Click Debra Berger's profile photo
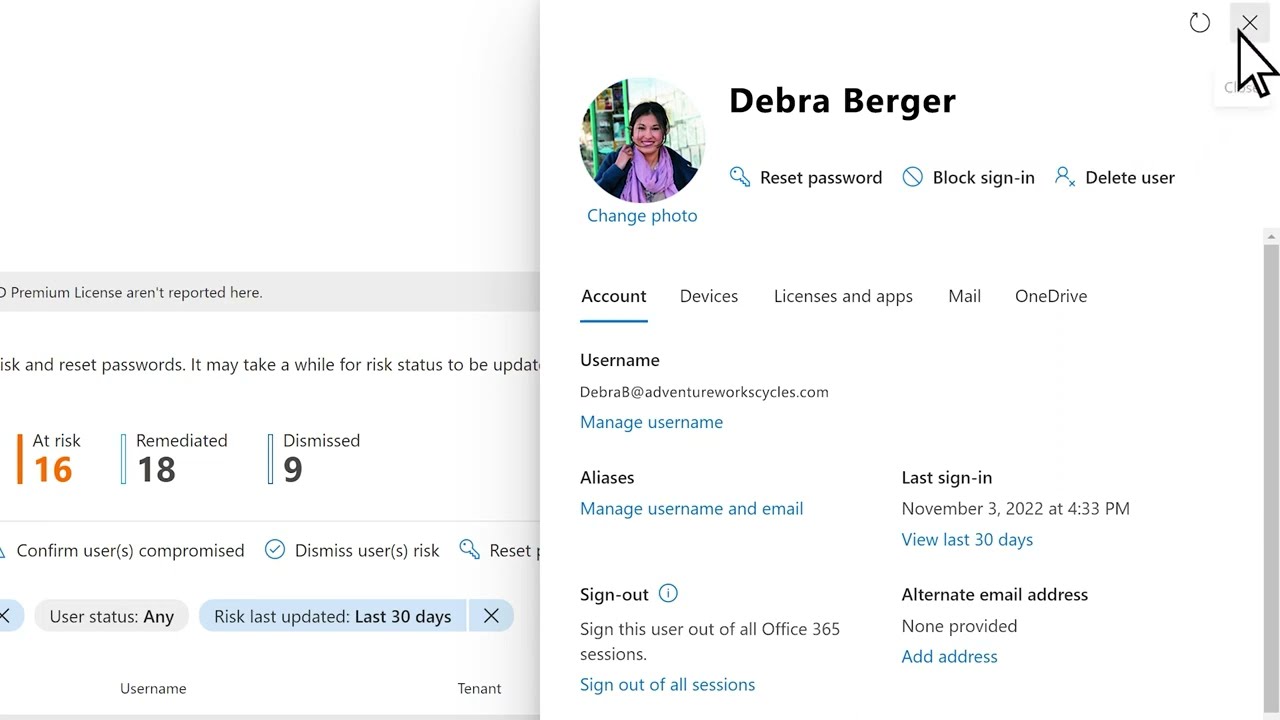The width and height of the screenshot is (1280, 720). point(642,140)
